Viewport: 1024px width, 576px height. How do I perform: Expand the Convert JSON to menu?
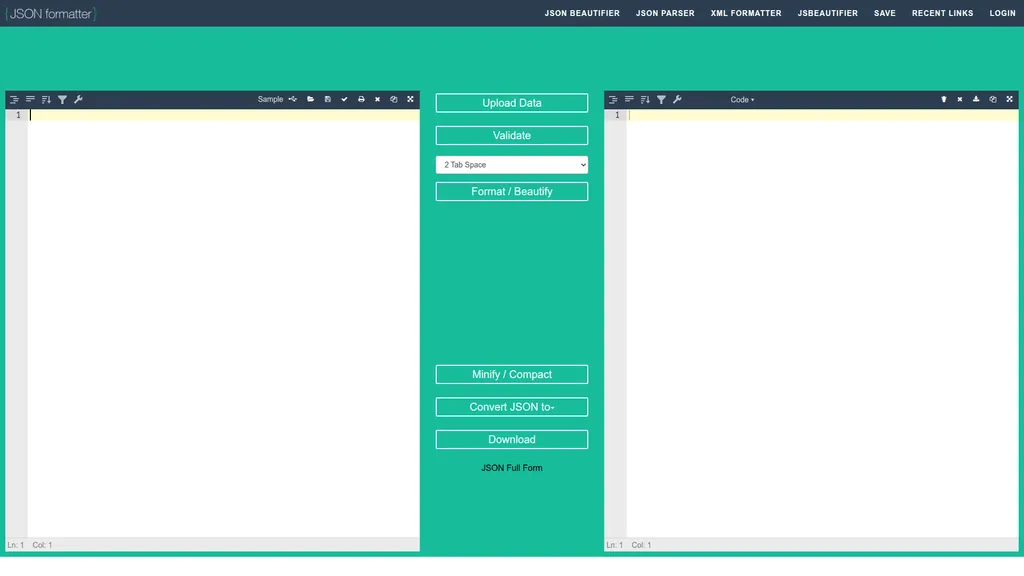511,407
